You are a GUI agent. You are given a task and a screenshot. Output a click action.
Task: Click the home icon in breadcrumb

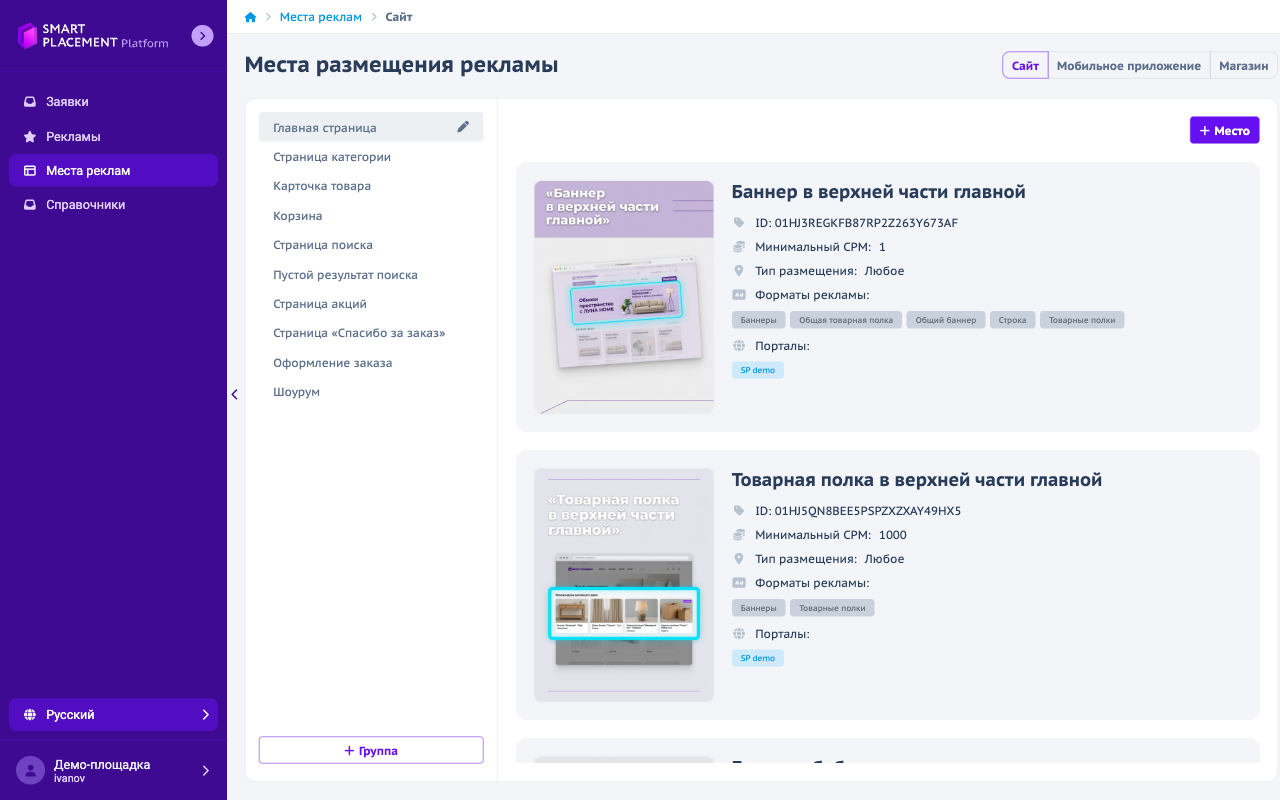pyautogui.click(x=251, y=17)
